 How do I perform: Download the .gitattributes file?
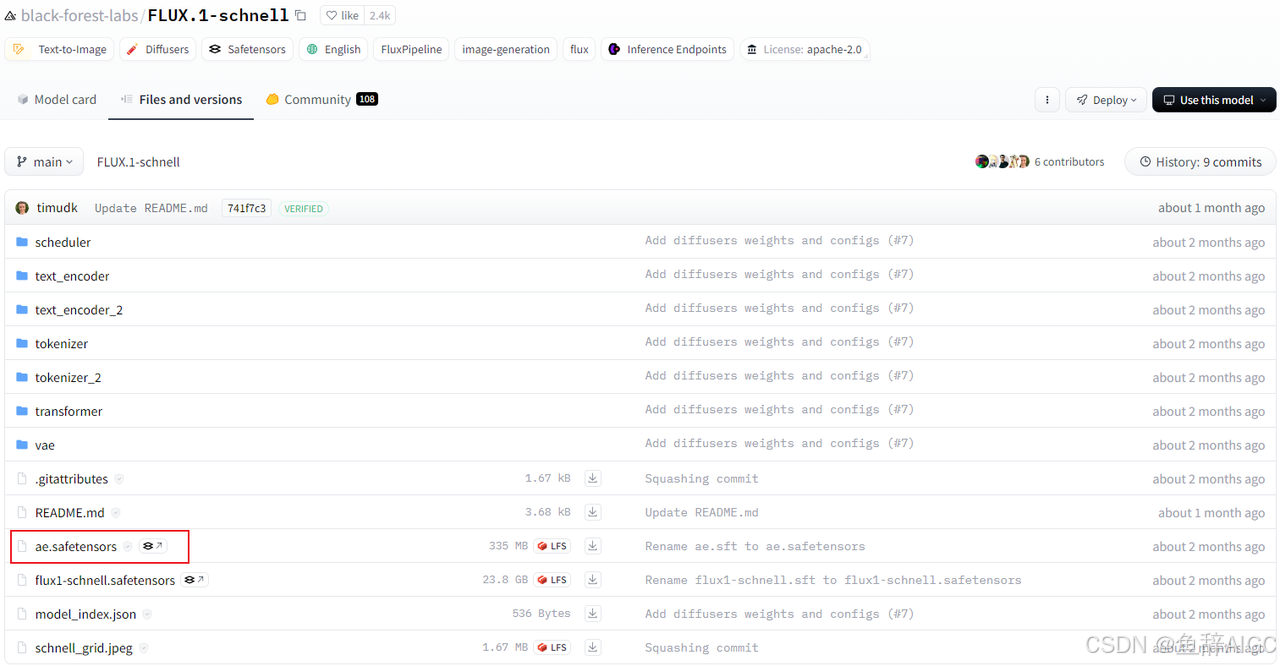coord(593,479)
